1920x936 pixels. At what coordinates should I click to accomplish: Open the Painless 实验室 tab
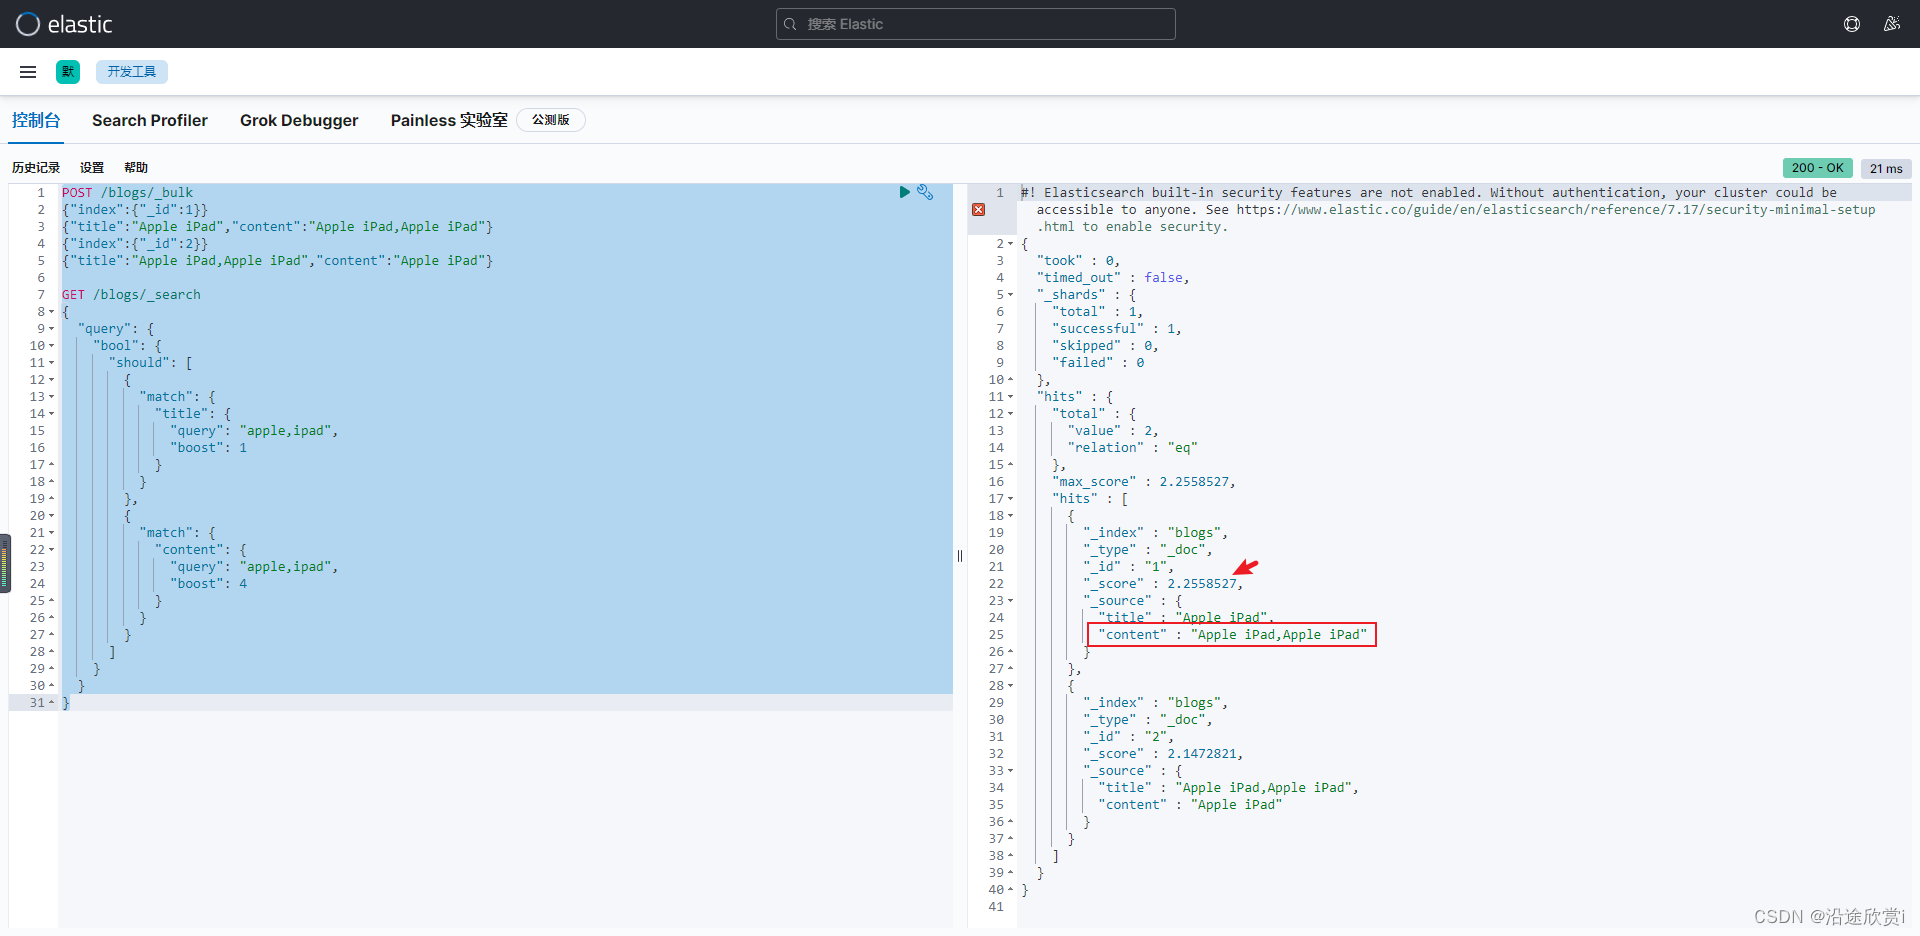[449, 120]
